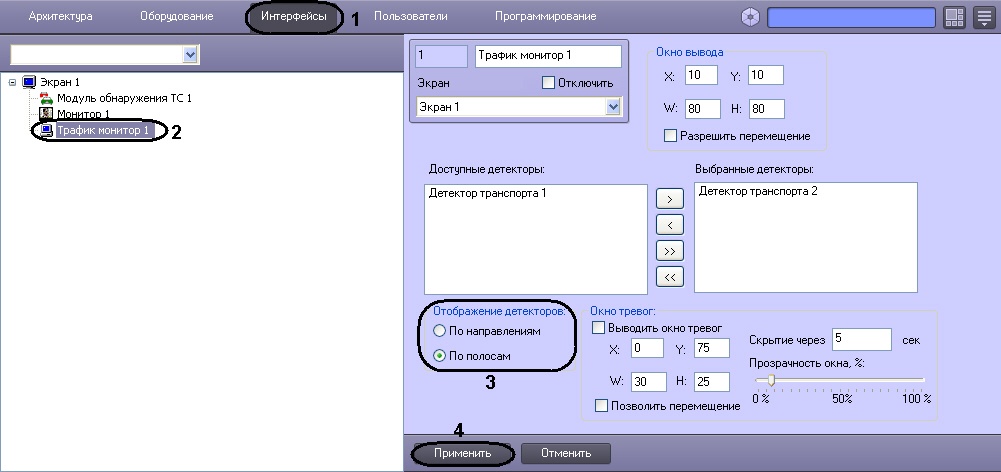The width and height of the screenshot is (1001, 472).
Task: Click the hexagon icon beside the search field
Action: 752,17
